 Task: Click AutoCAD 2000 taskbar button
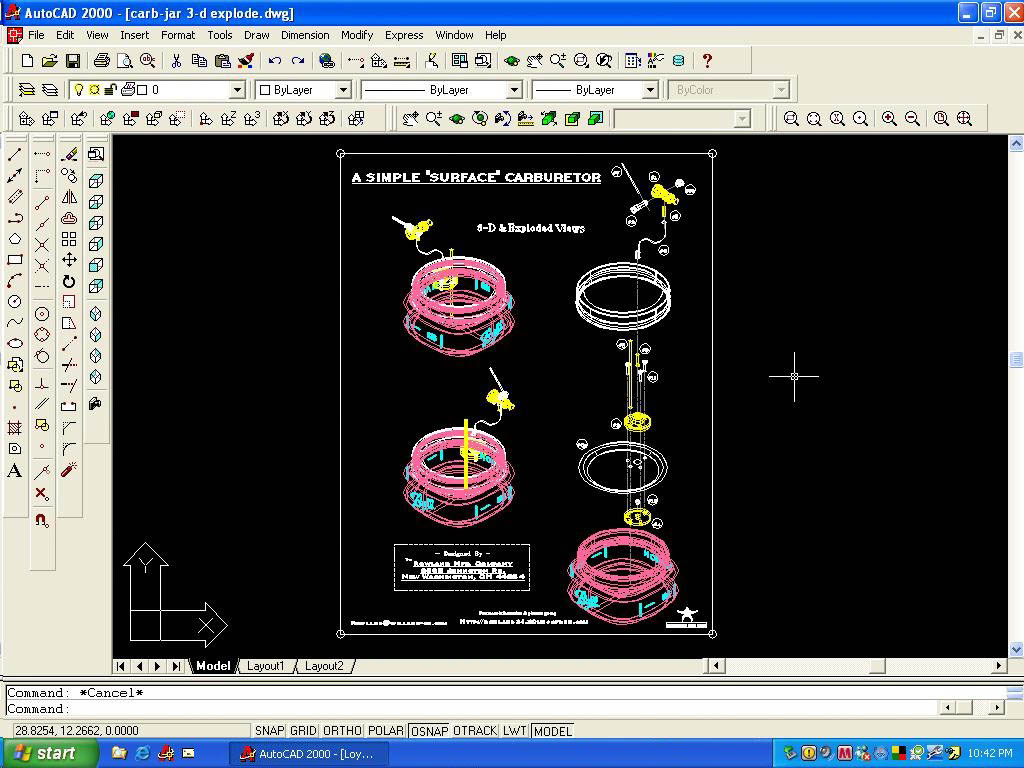(x=306, y=753)
